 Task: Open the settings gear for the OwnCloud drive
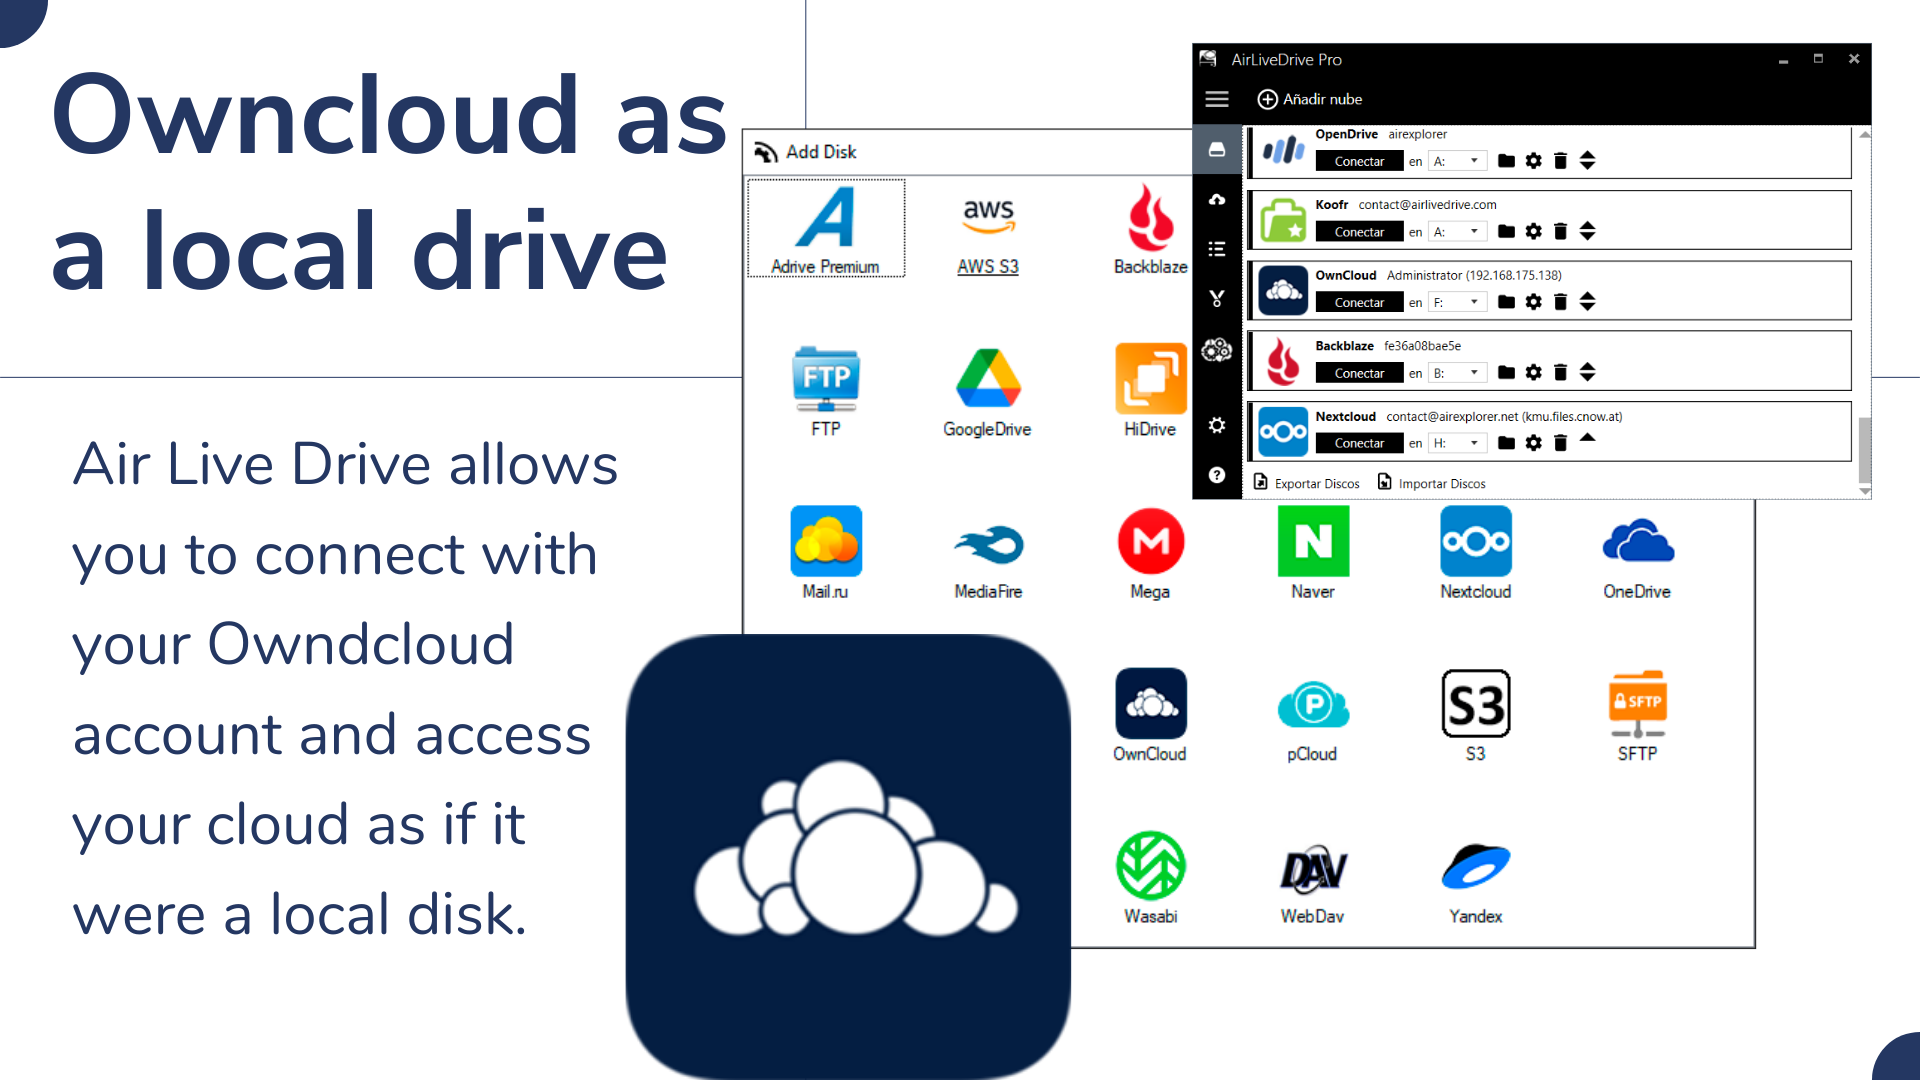[1533, 301]
